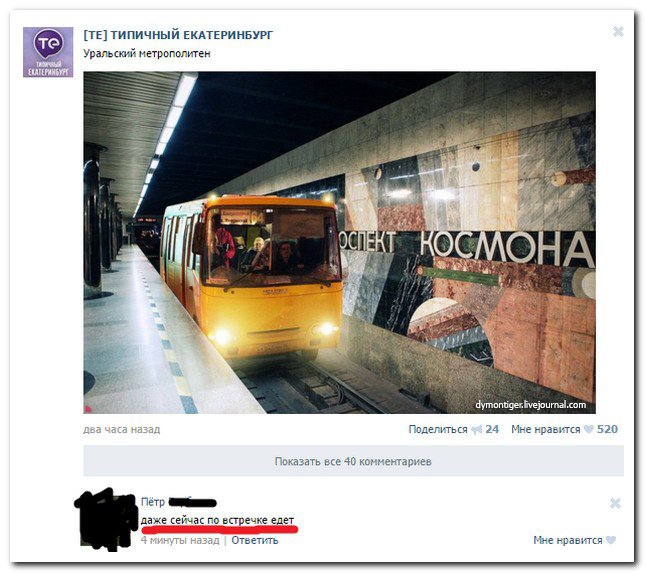Image resolution: width=645 pixels, height=573 pixels.
Task: Open the commenter's blacked-out avatar
Action: coord(108,519)
